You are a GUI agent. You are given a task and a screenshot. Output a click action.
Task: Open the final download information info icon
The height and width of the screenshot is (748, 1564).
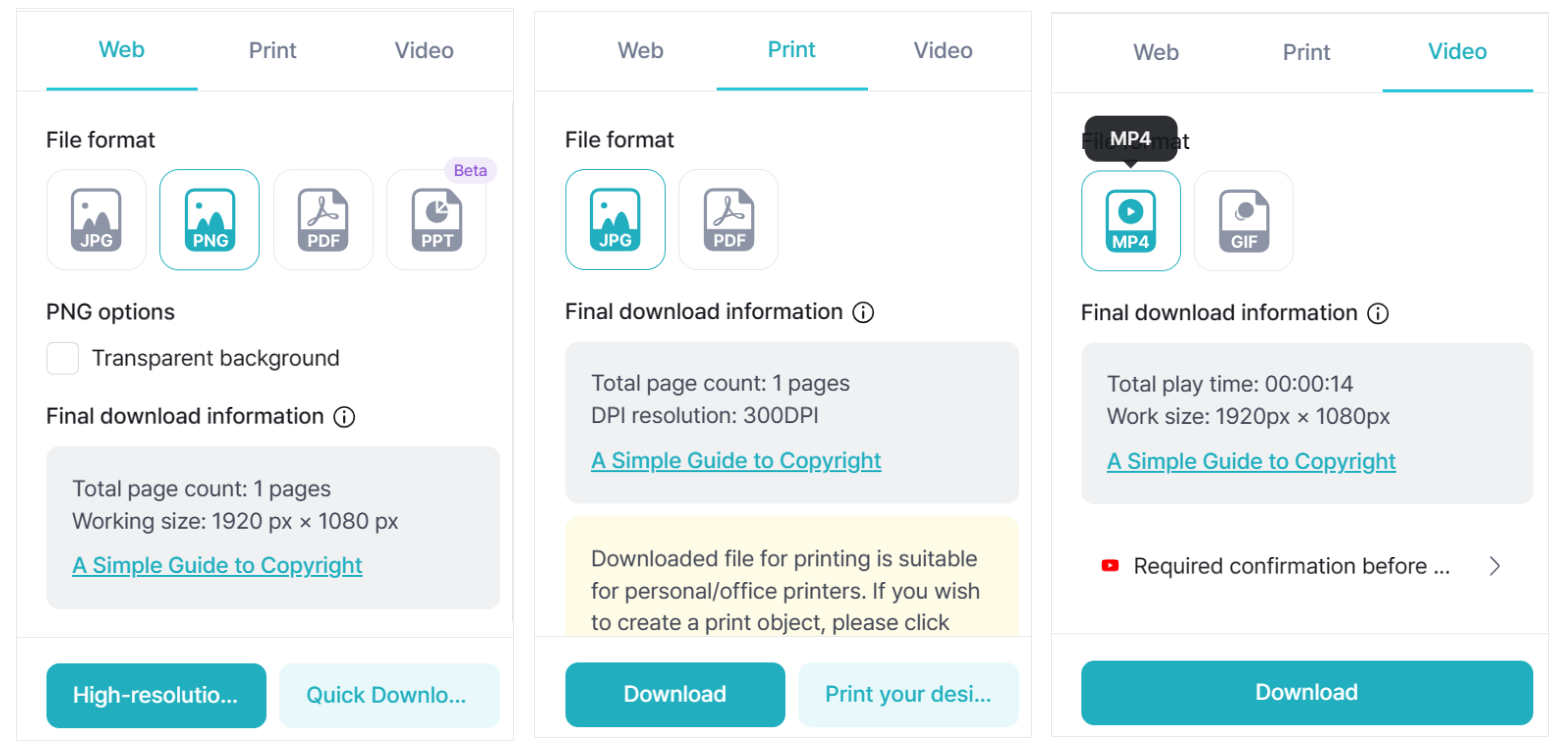[344, 417]
